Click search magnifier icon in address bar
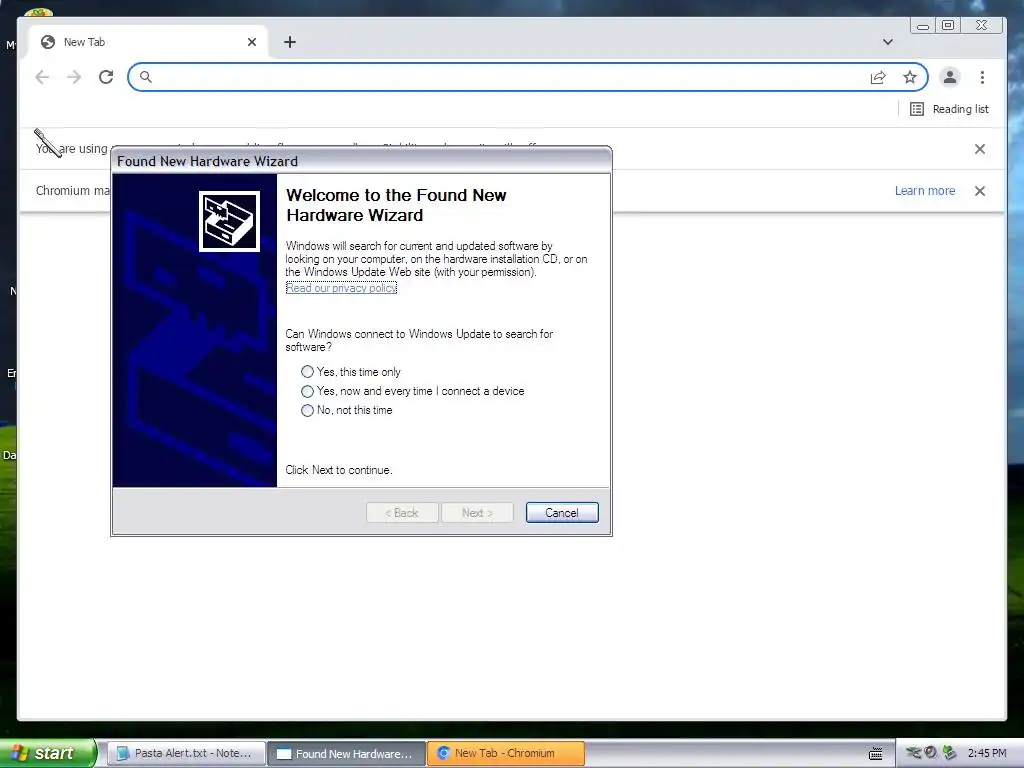This screenshot has width=1024, height=768. (146, 77)
